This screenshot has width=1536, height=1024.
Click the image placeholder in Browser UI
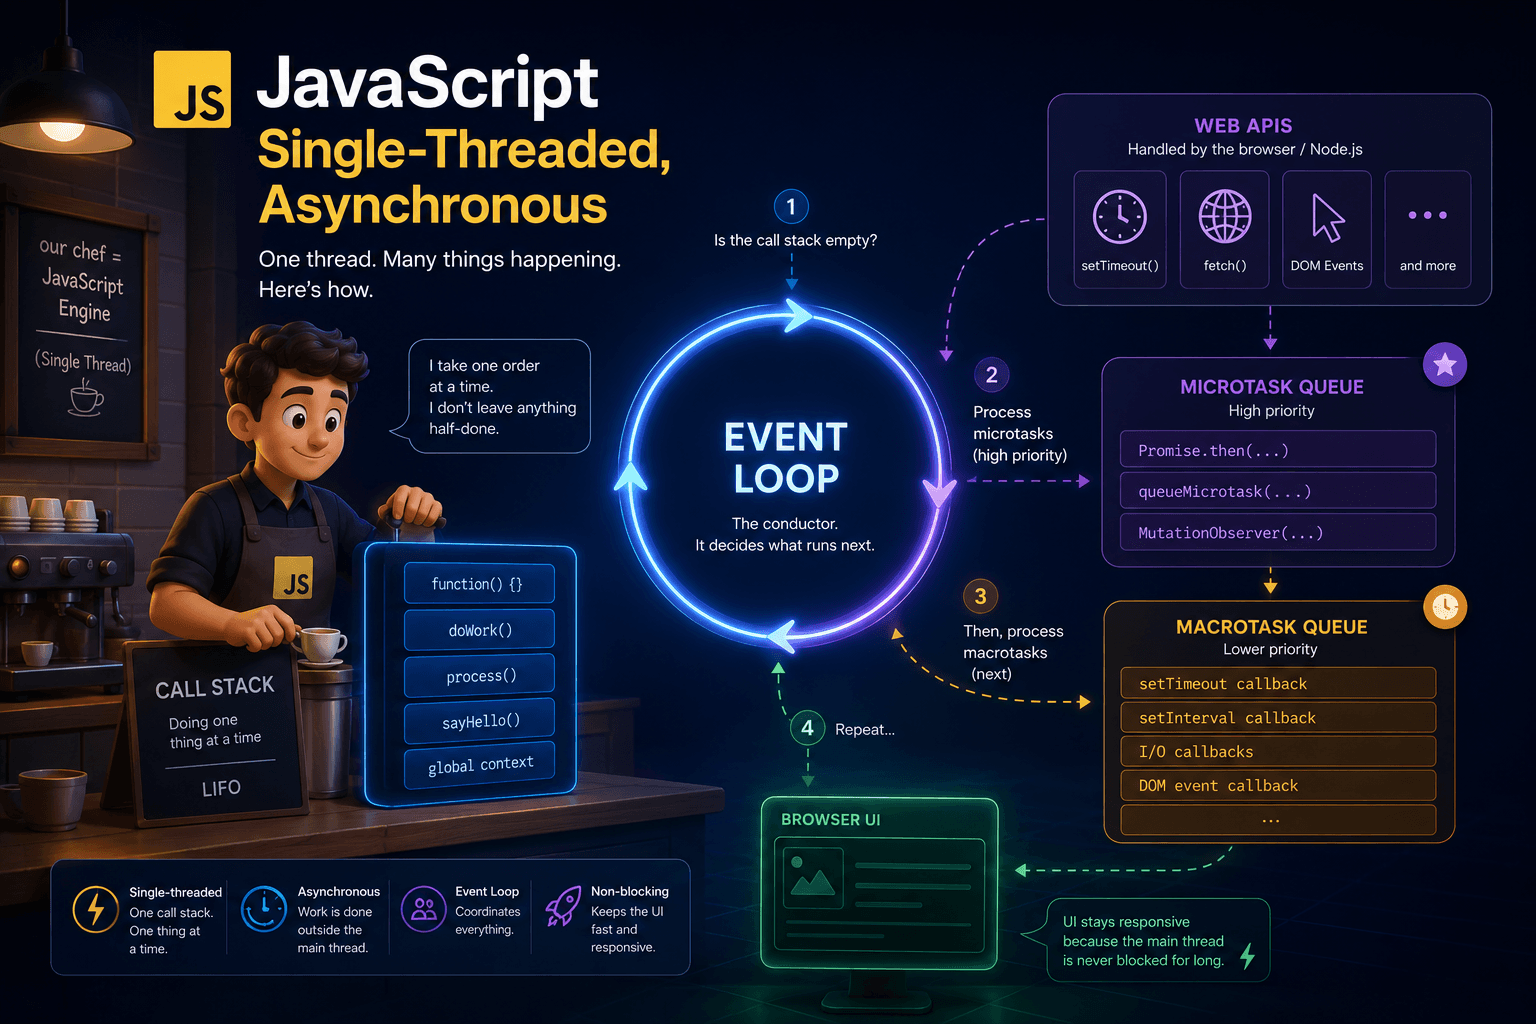813,876
